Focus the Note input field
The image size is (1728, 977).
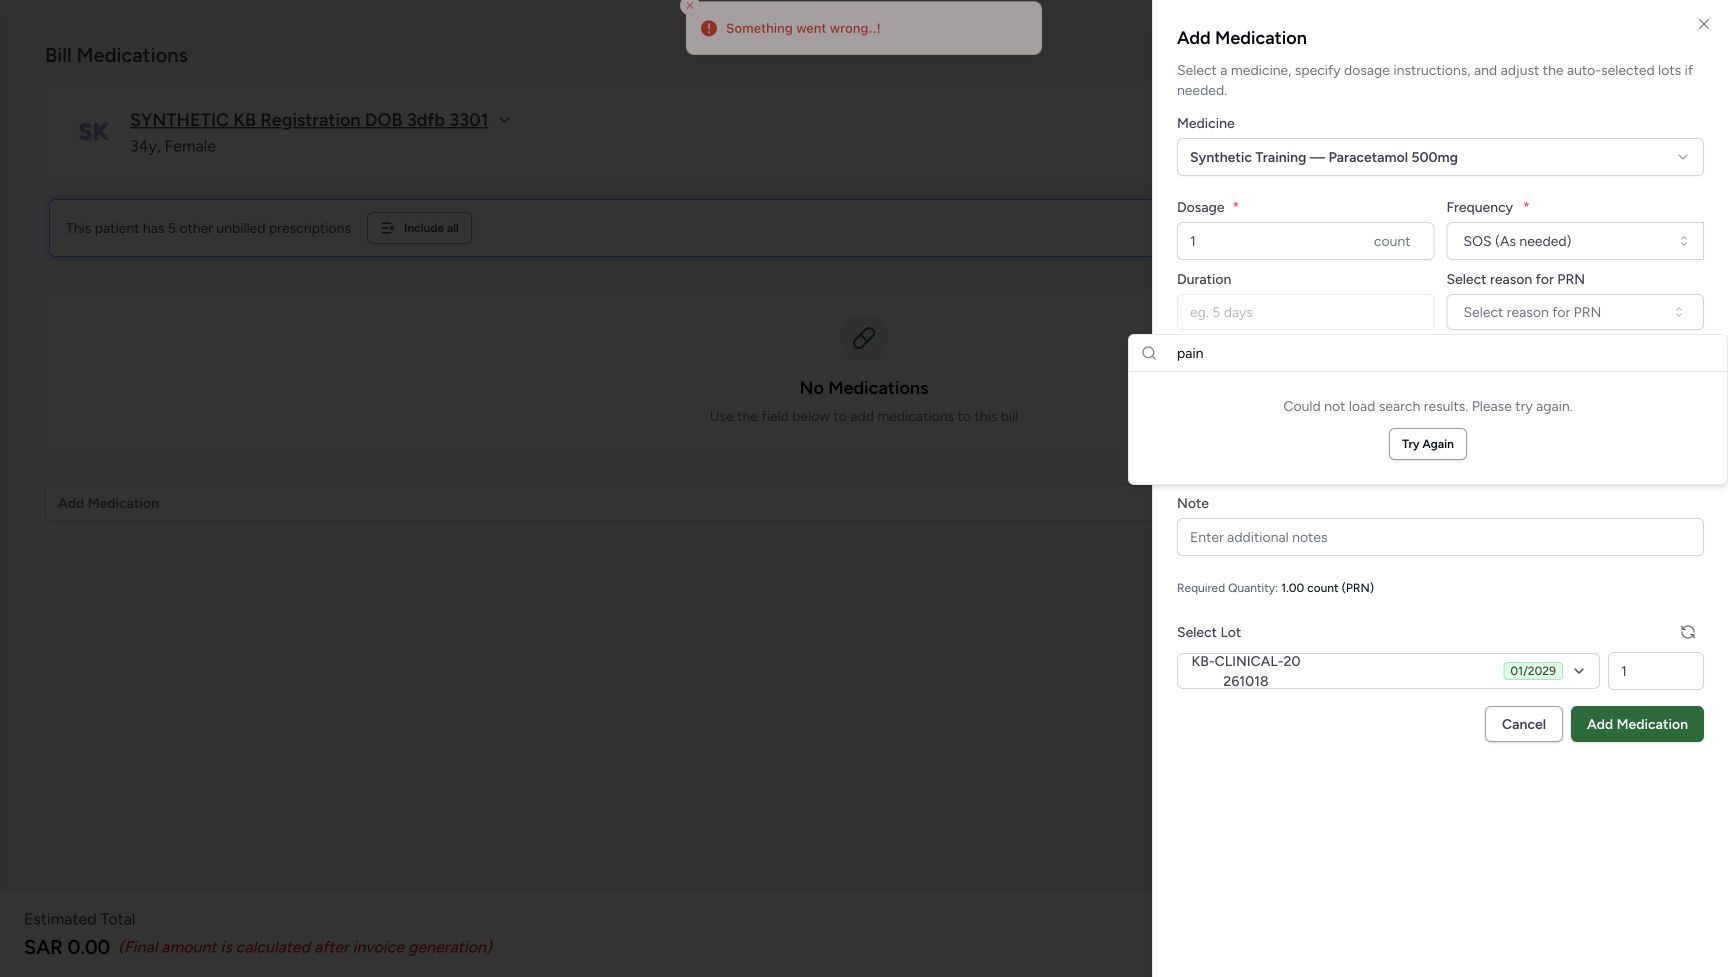1440,537
